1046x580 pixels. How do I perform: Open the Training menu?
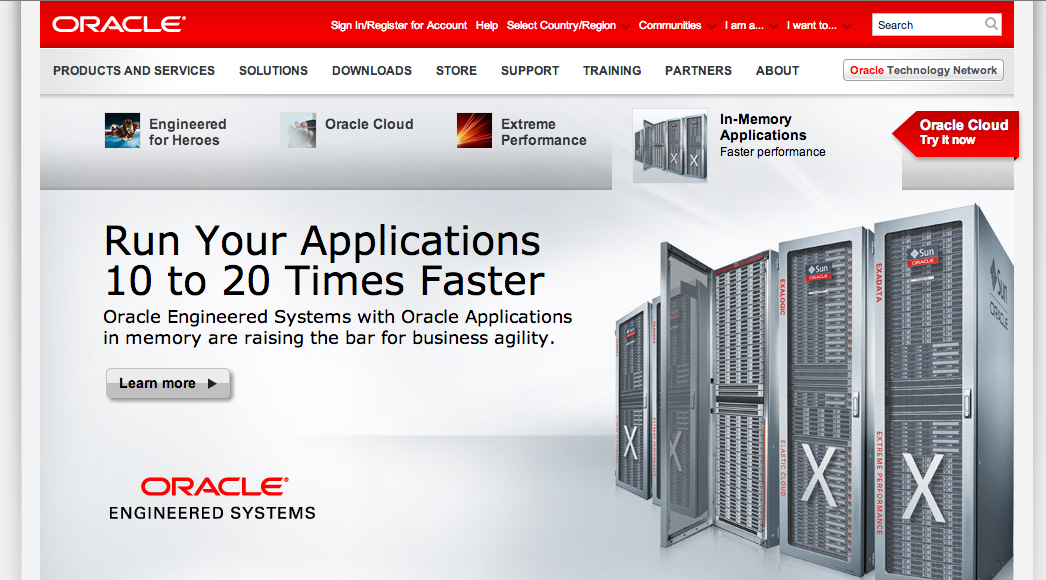[x=612, y=71]
